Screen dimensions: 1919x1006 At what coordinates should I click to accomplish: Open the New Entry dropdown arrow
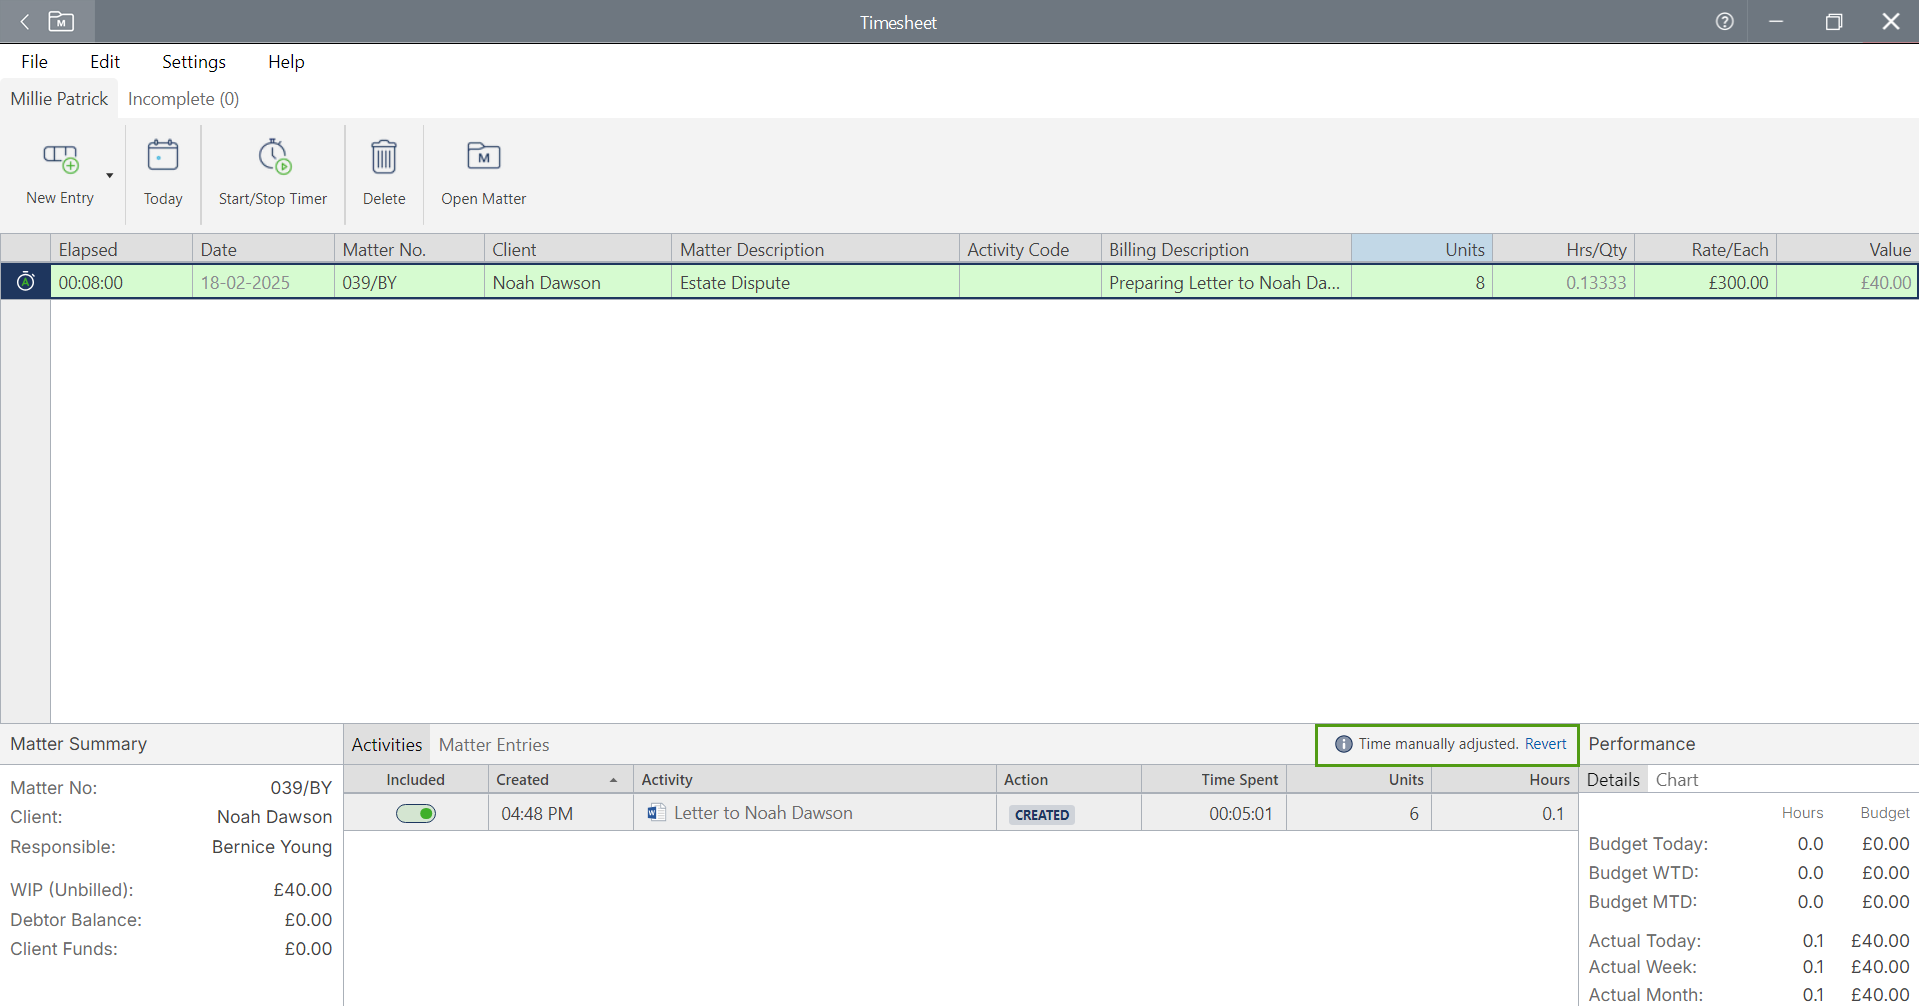[x=110, y=176]
